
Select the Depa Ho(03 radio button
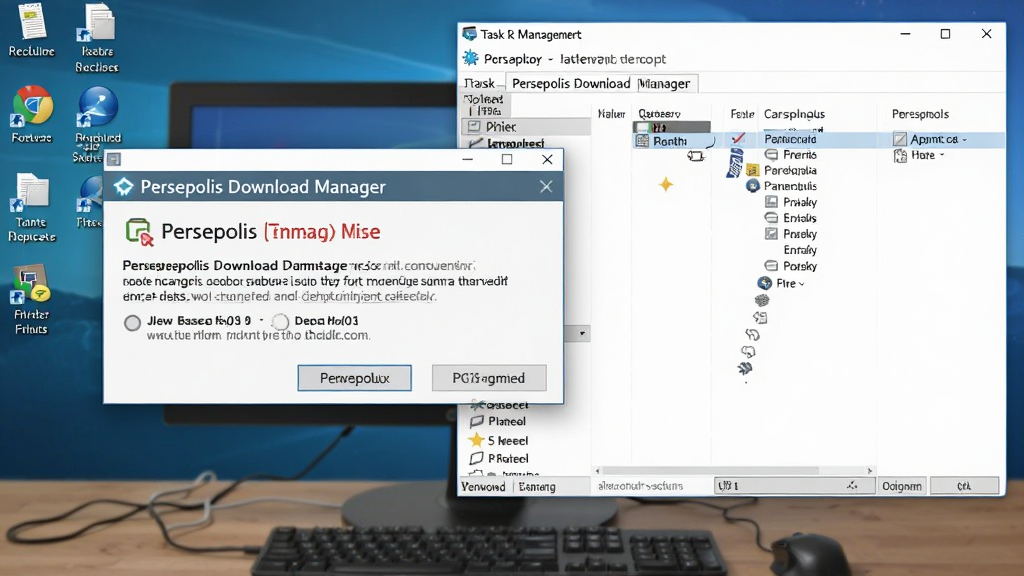[280, 321]
